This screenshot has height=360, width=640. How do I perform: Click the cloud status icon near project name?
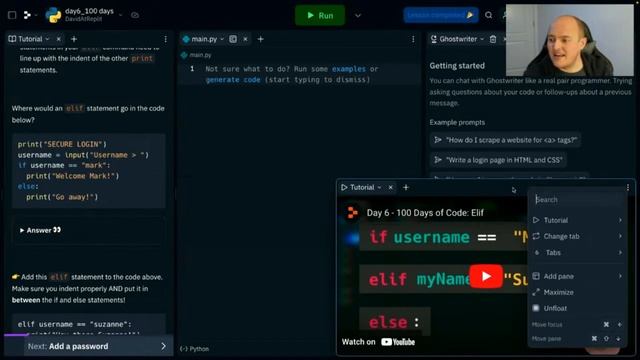click(135, 15)
